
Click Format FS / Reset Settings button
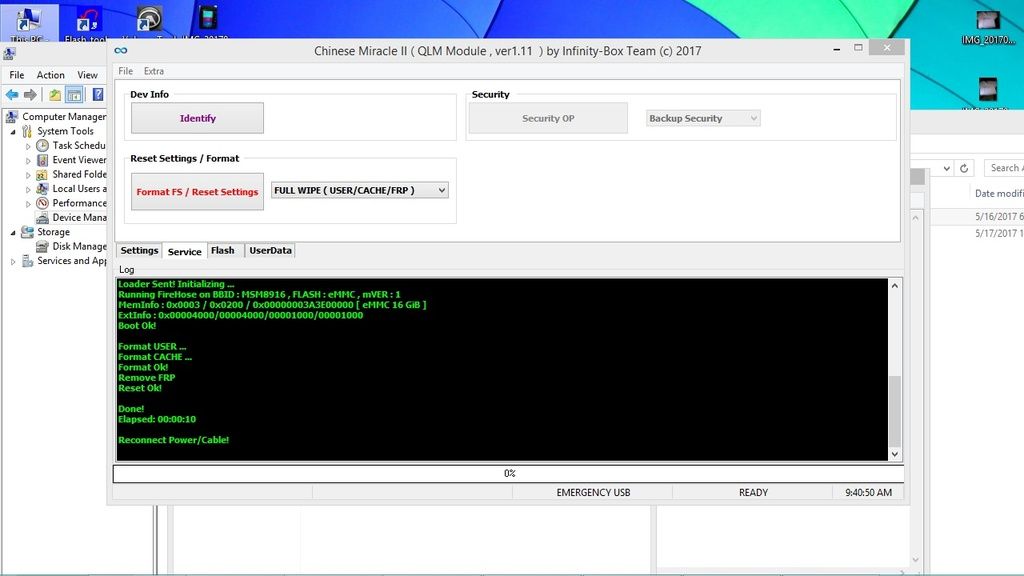coord(197,192)
